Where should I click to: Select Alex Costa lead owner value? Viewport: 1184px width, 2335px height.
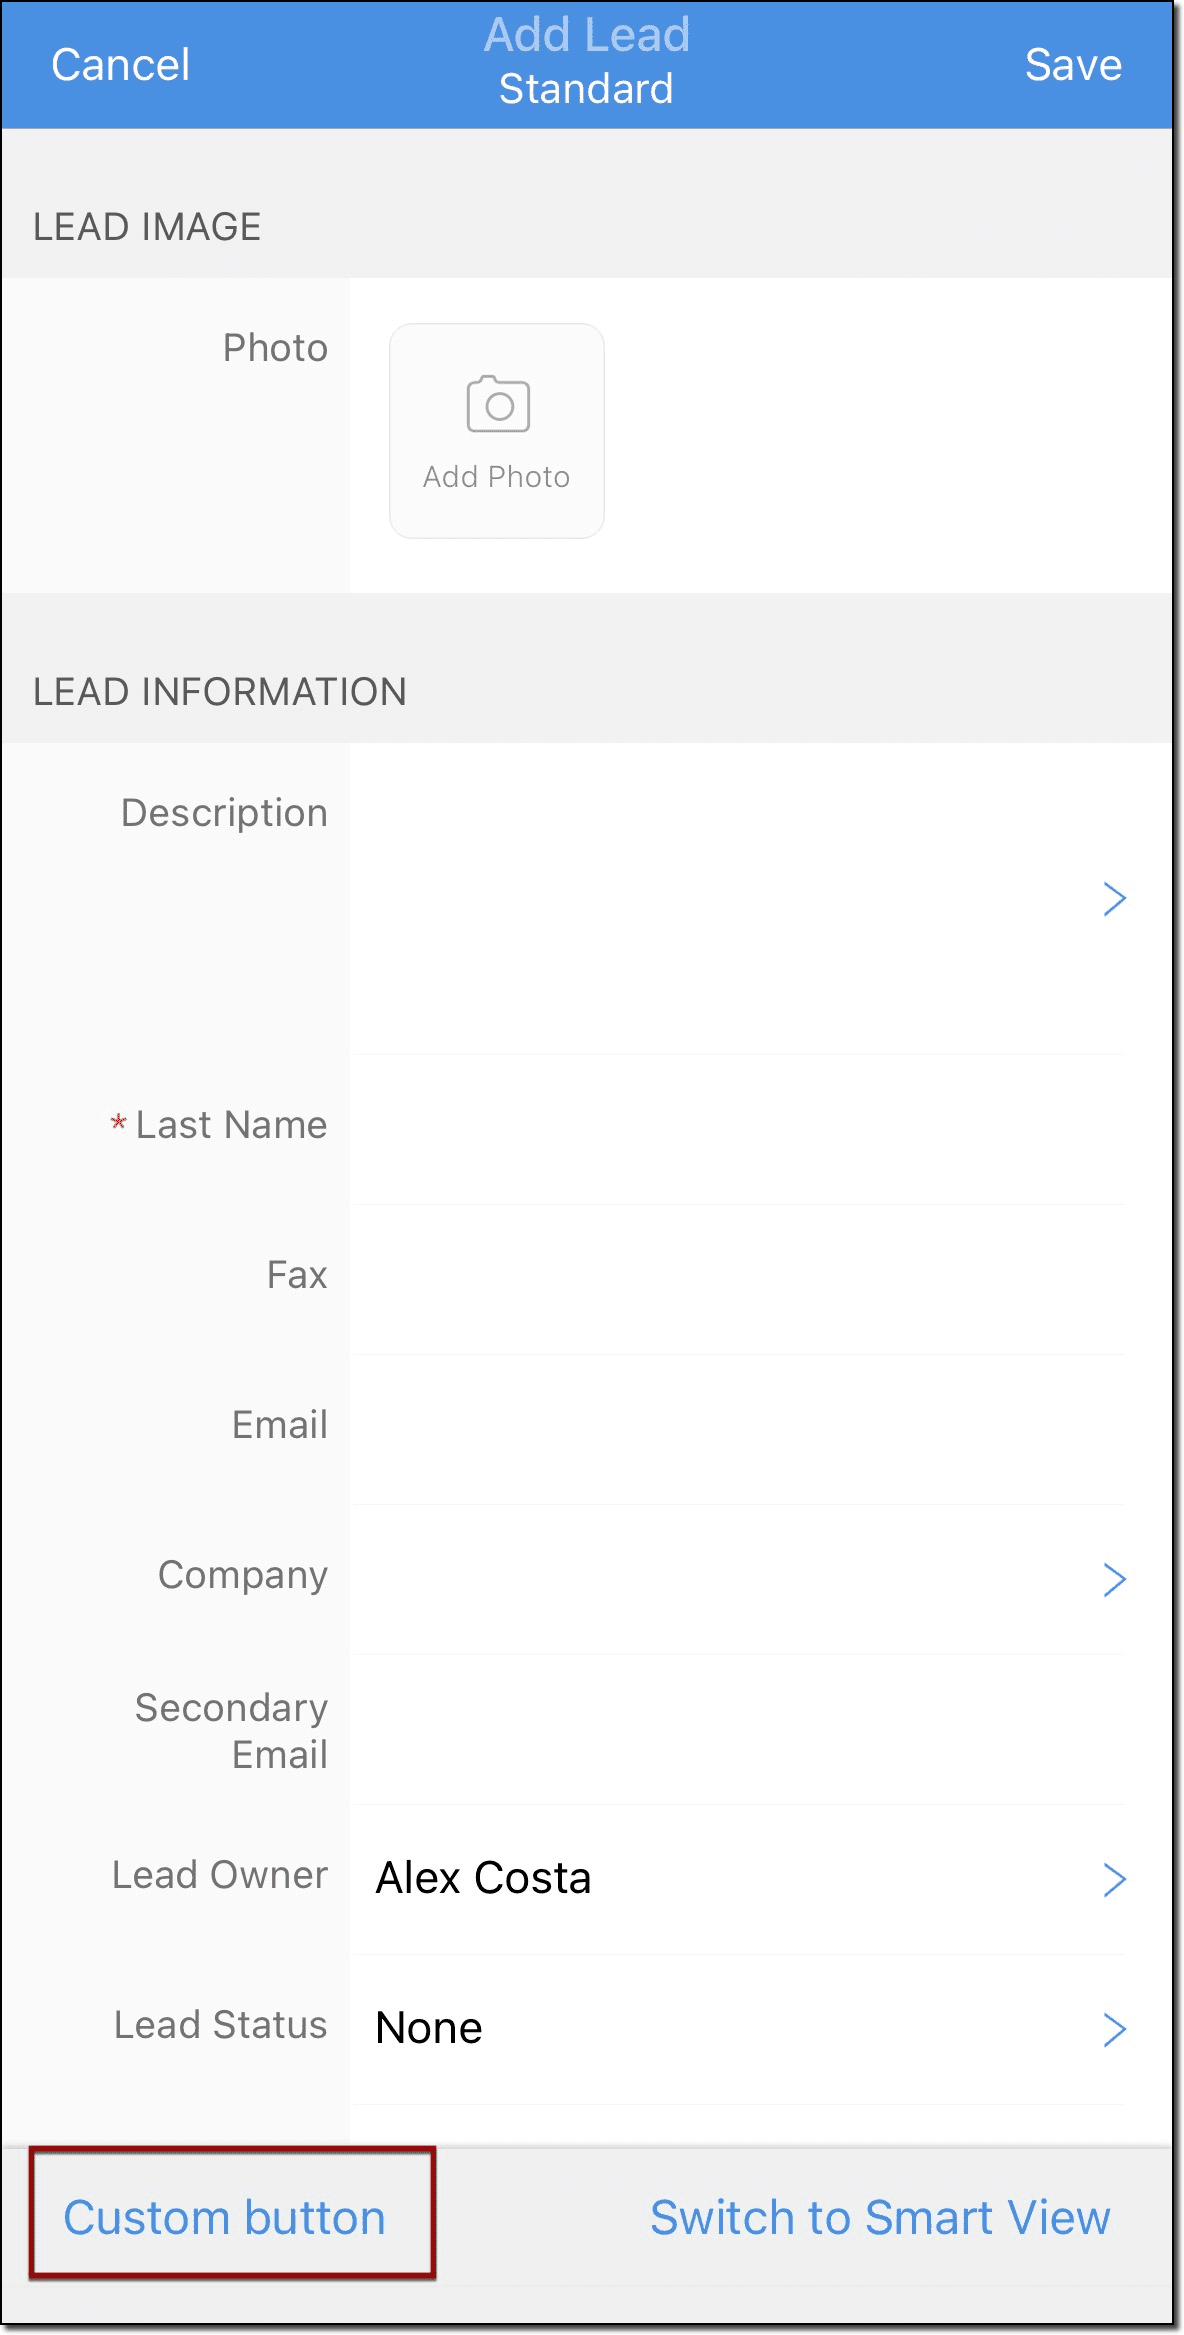click(x=483, y=1878)
